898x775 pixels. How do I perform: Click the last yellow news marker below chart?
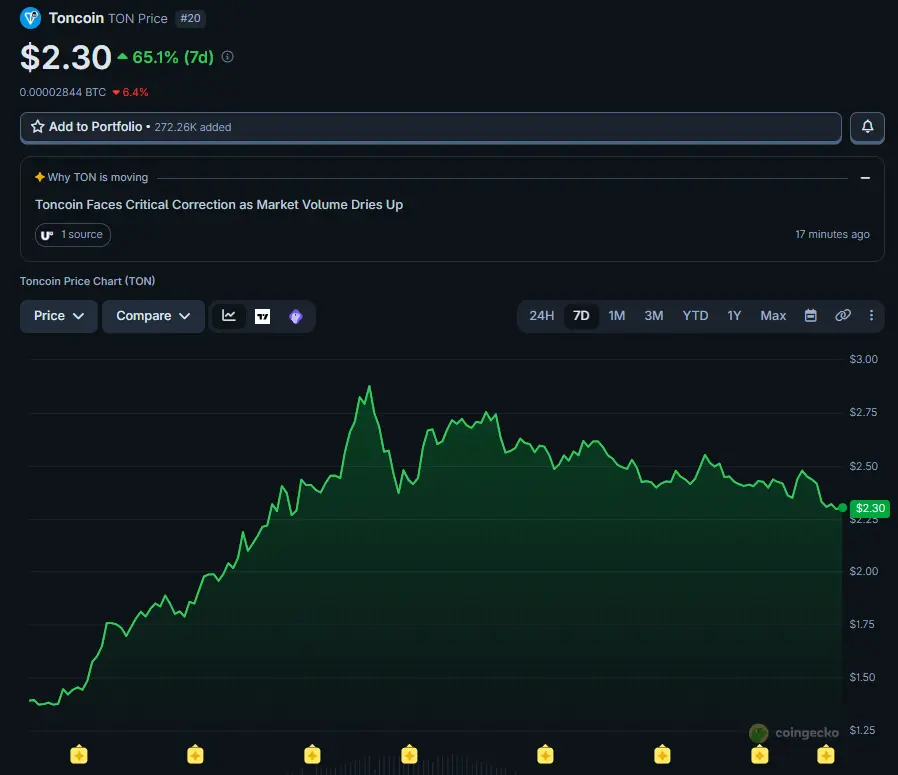tap(825, 754)
